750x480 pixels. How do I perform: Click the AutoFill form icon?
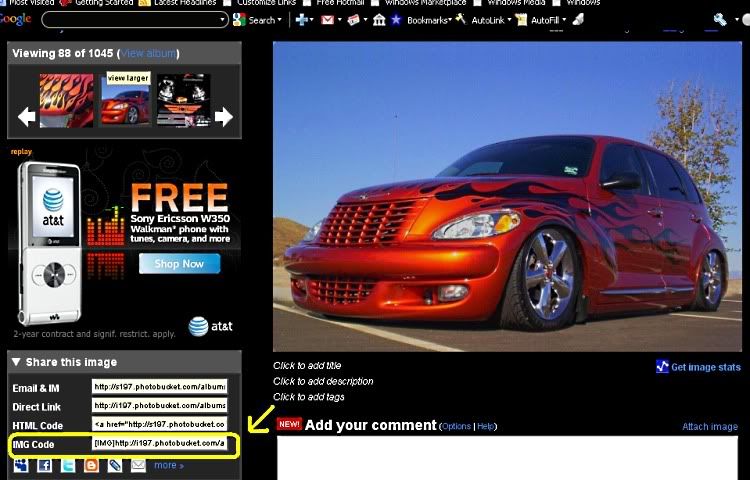pos(521,20)
